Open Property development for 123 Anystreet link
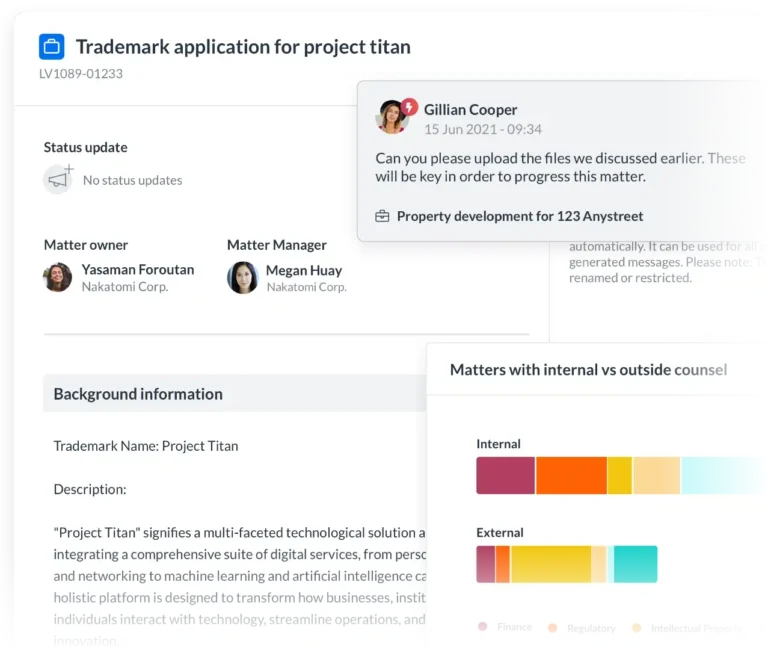This screenshot has height=650, width=768. coord(520,216)
